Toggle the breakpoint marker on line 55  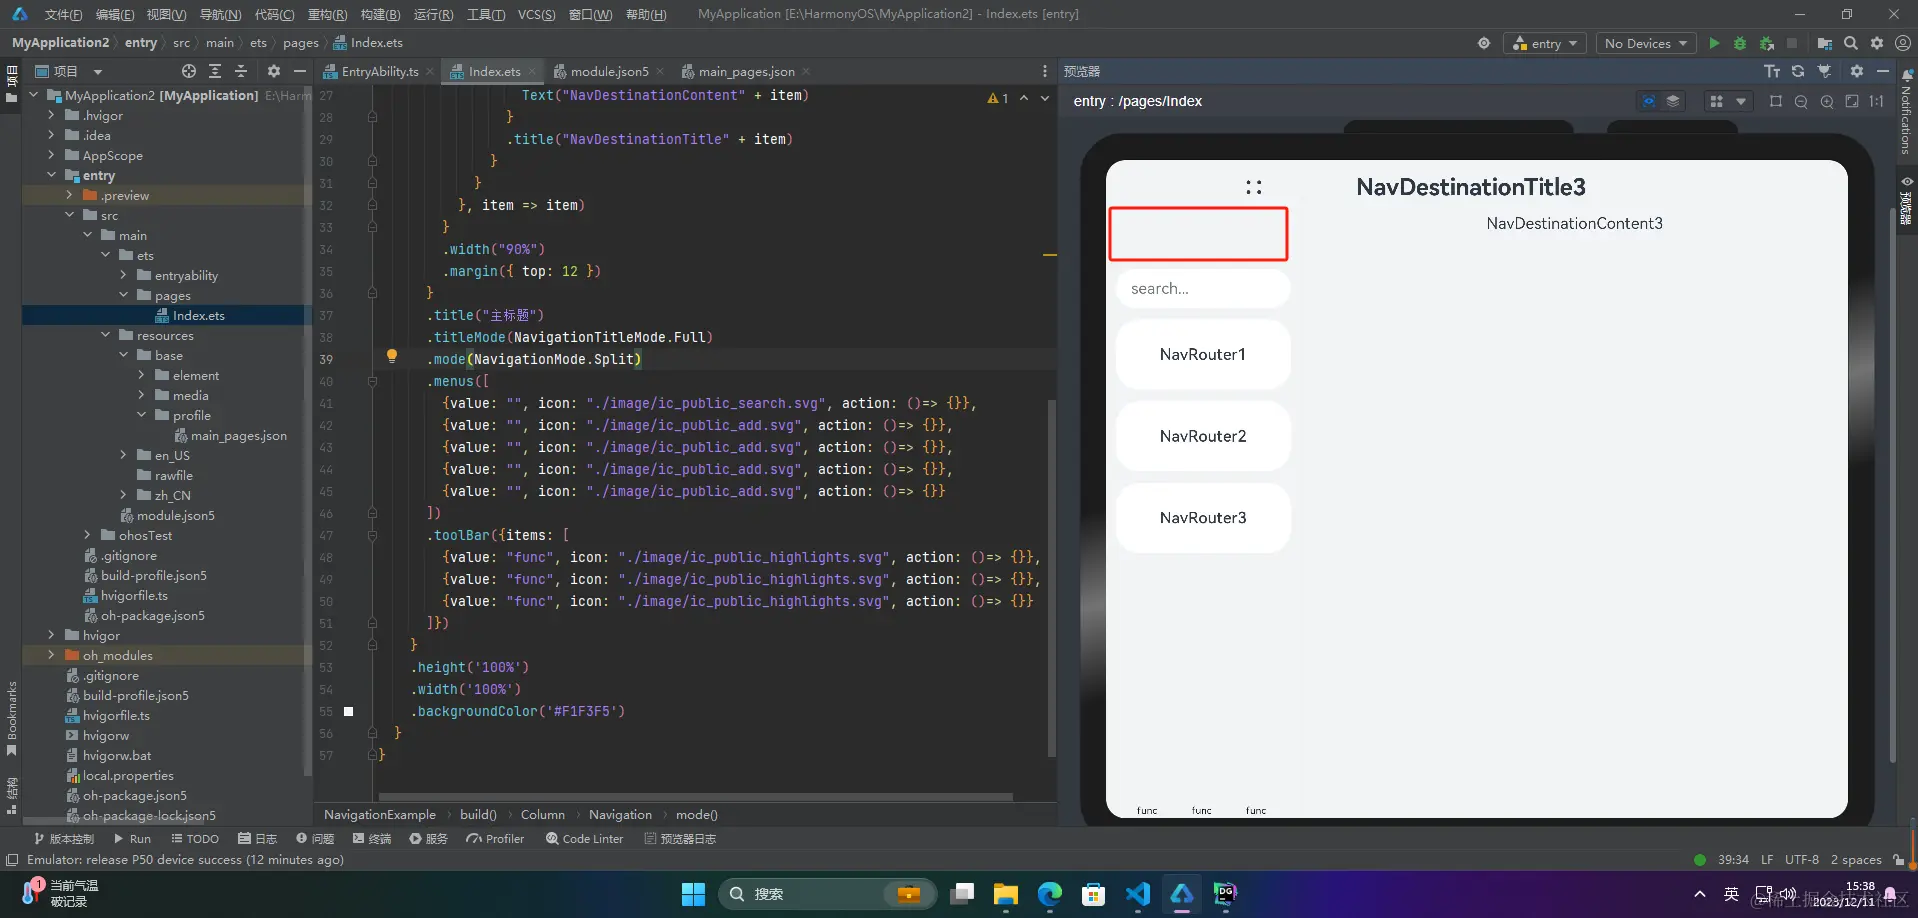pyautogui.click(x=348, y=711)
